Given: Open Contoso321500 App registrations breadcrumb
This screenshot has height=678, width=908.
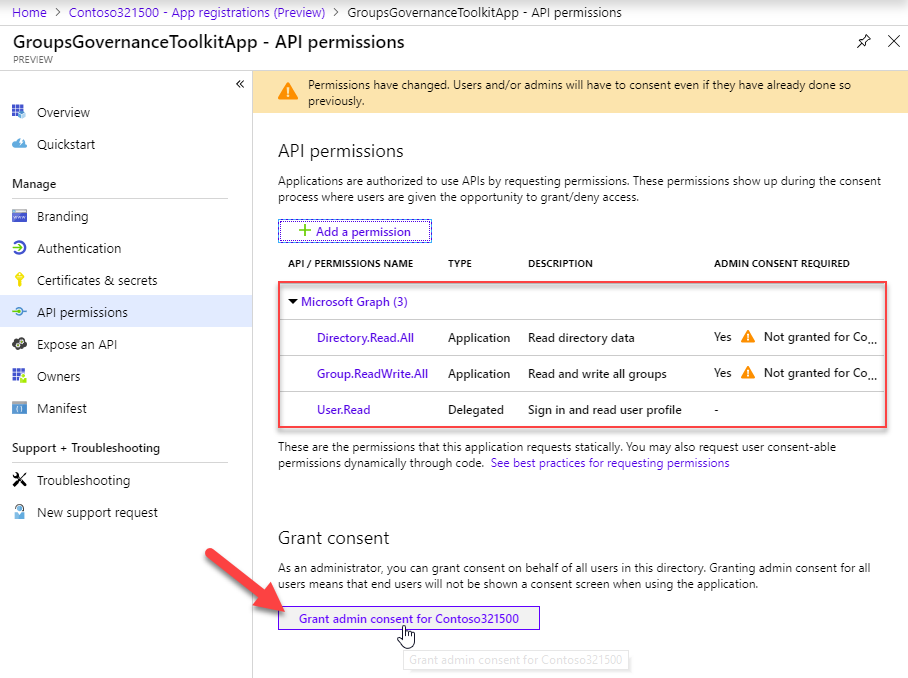Looking at the screenshot, I should [197, 12].
